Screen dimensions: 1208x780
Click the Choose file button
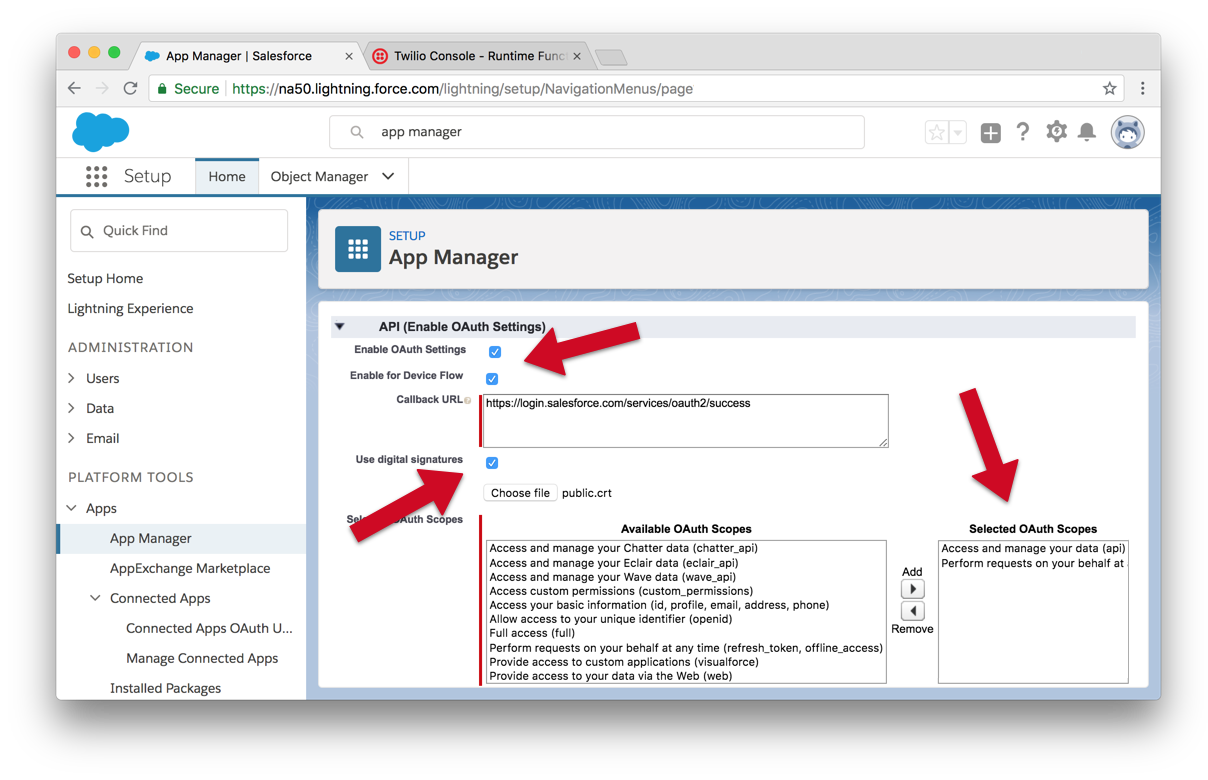(x=520, y=493)
